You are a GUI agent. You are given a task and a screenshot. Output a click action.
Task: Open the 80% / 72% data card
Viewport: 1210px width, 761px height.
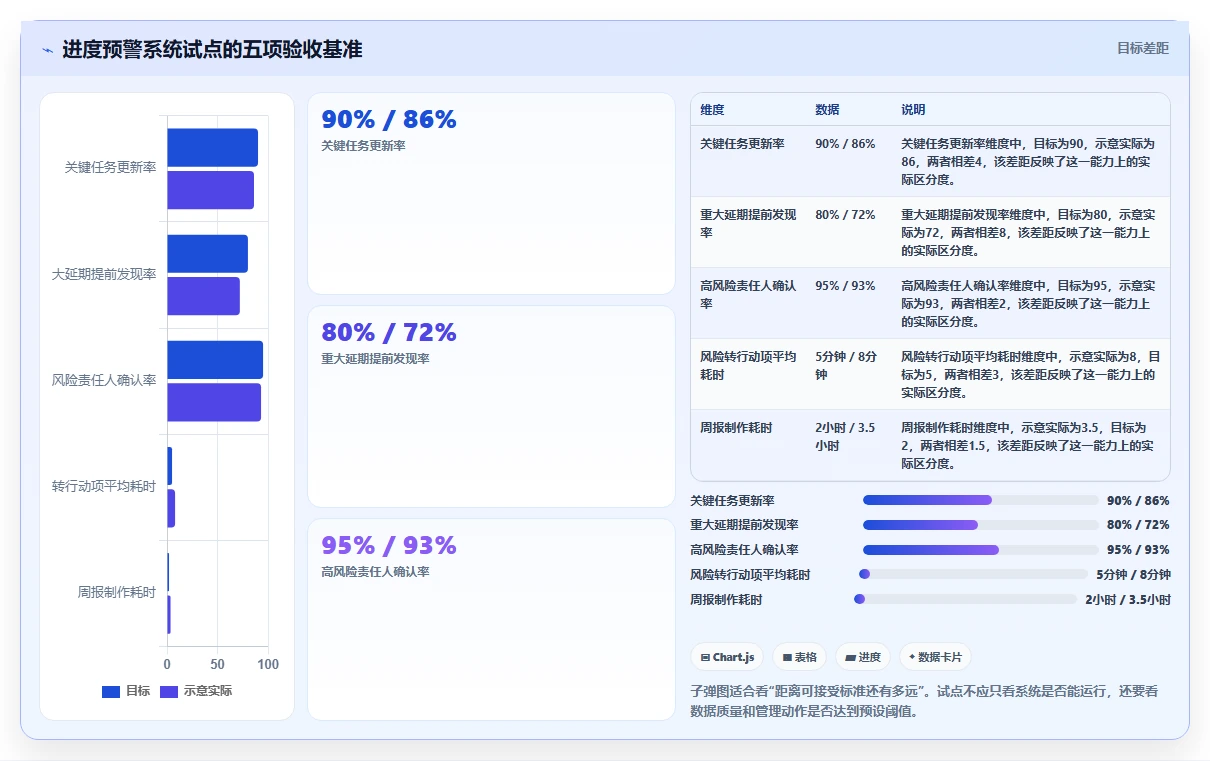[x=491, y=406]
